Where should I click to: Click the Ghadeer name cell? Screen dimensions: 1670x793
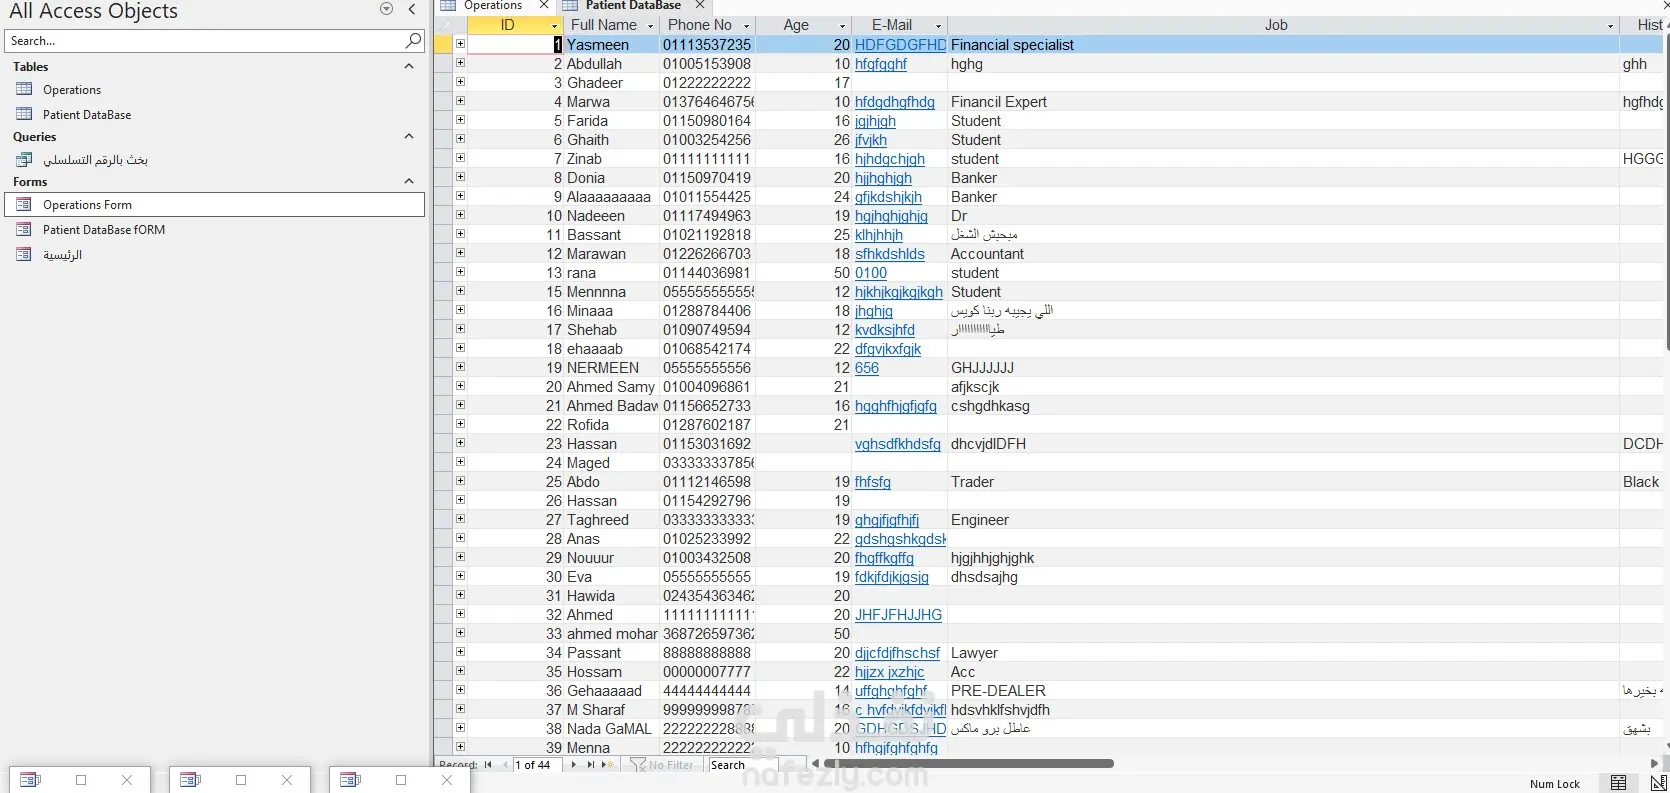pyautogui.click(x=612, y=83)
